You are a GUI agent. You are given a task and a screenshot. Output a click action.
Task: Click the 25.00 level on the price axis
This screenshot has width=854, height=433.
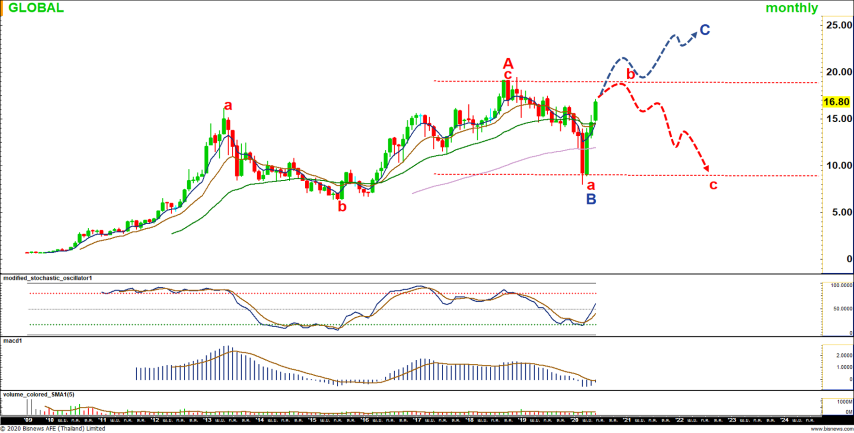836,25
